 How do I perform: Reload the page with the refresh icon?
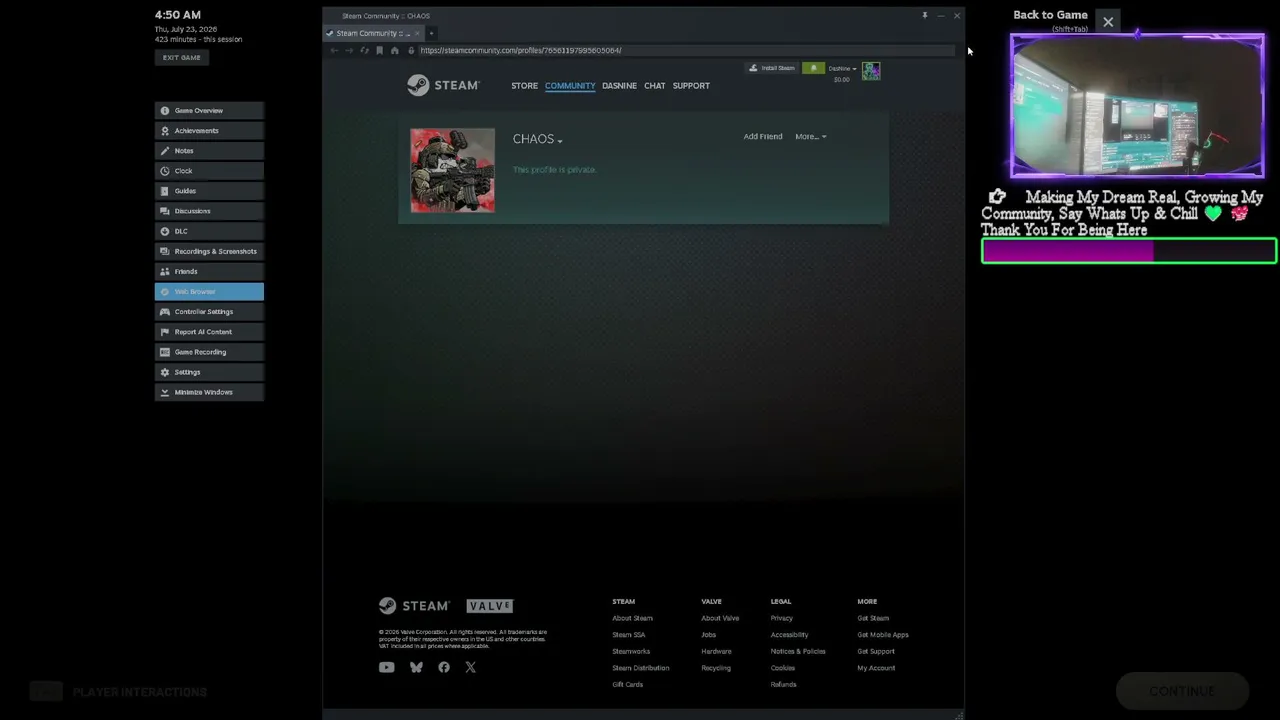pos(364,50)
